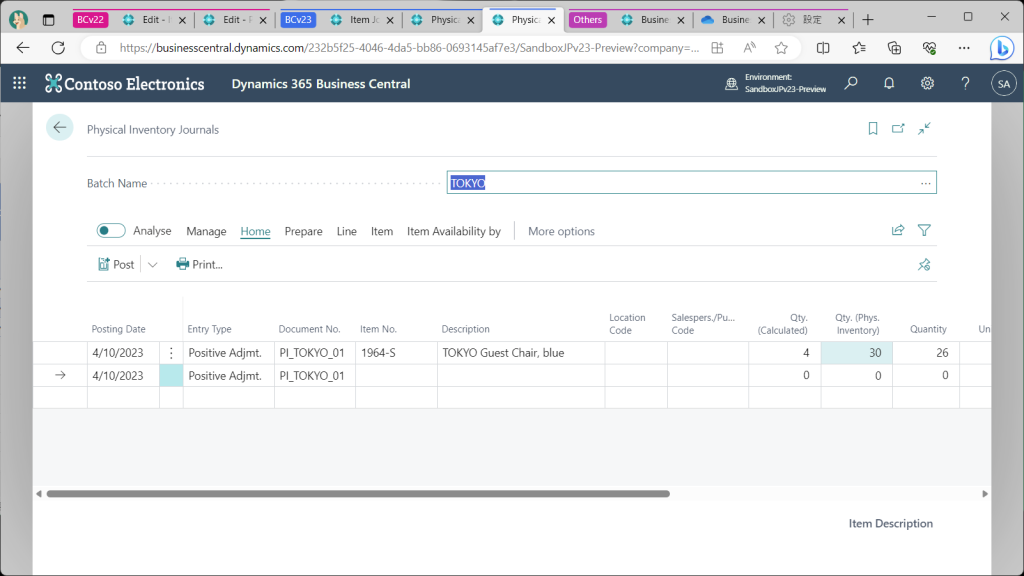Click the Print button

point(199,264)
